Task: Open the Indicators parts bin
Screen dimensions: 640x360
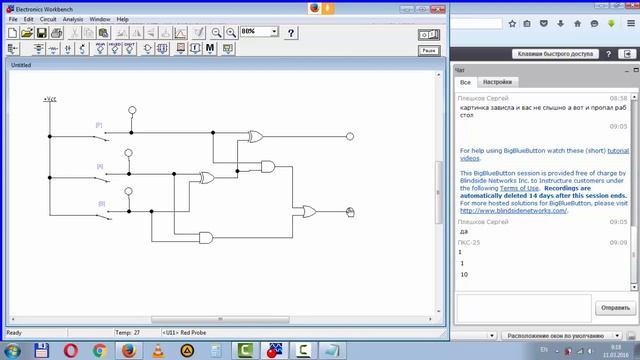Action: point(180,49)
